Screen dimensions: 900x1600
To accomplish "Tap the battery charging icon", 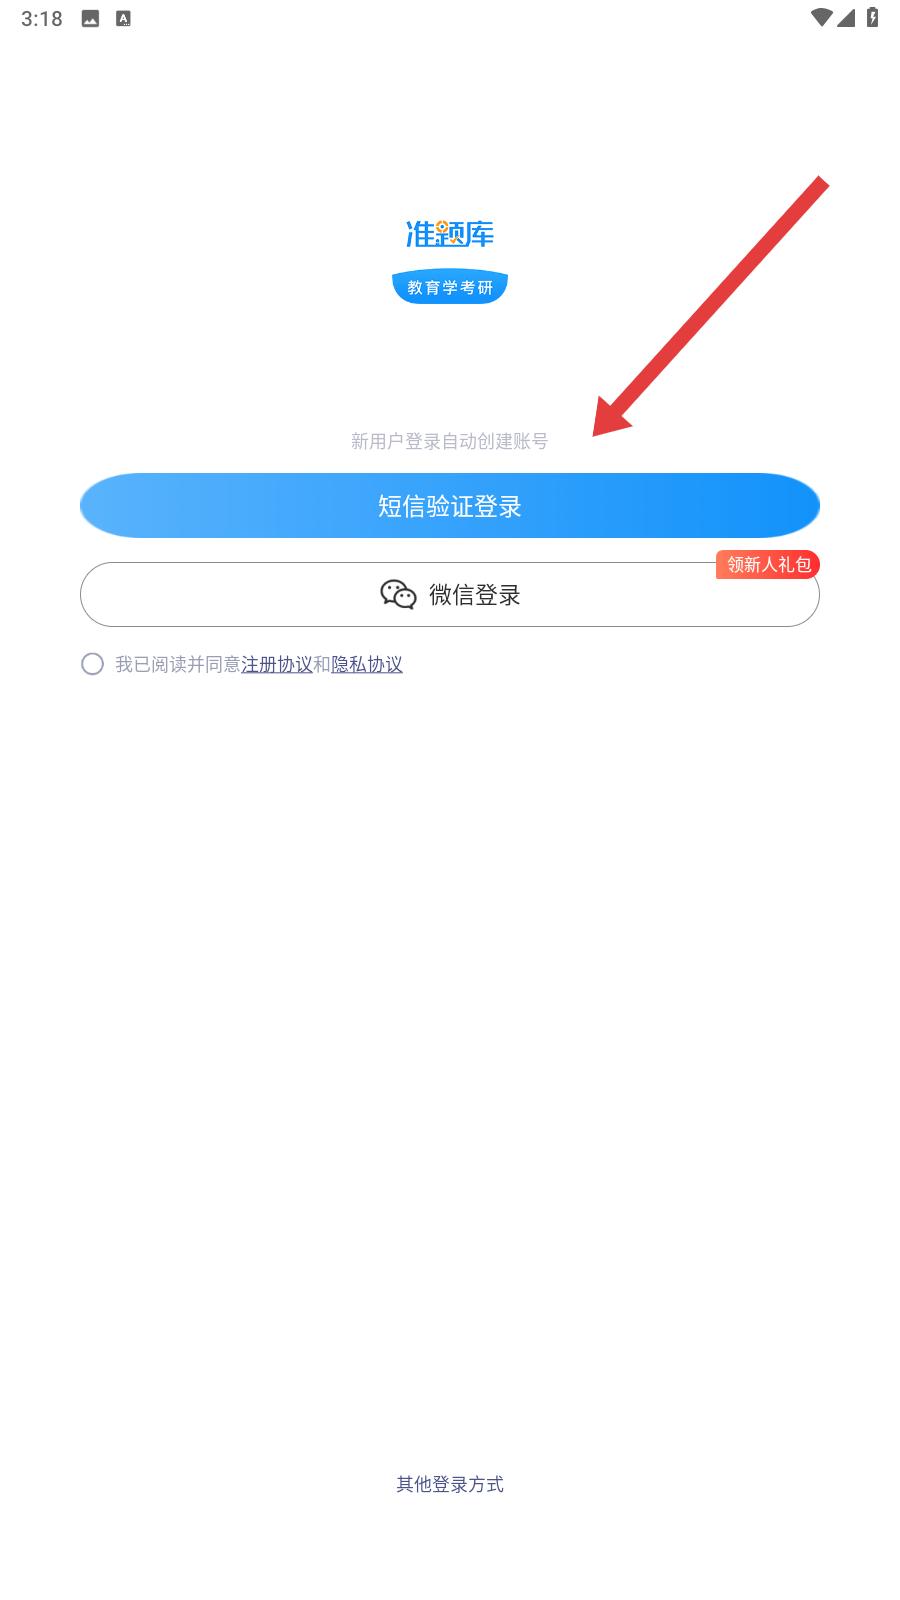I will tap(872, 17).
